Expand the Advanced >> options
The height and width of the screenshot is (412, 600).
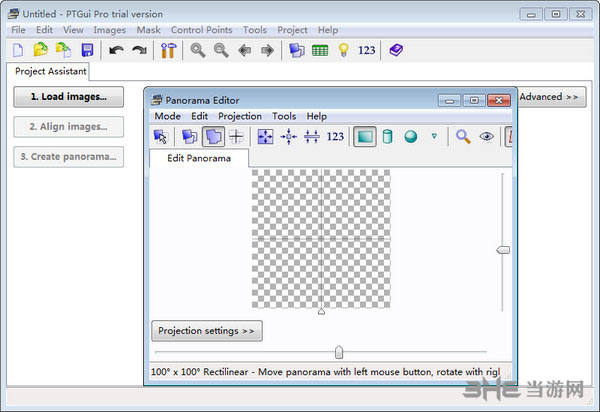click(x=548, y=97)
